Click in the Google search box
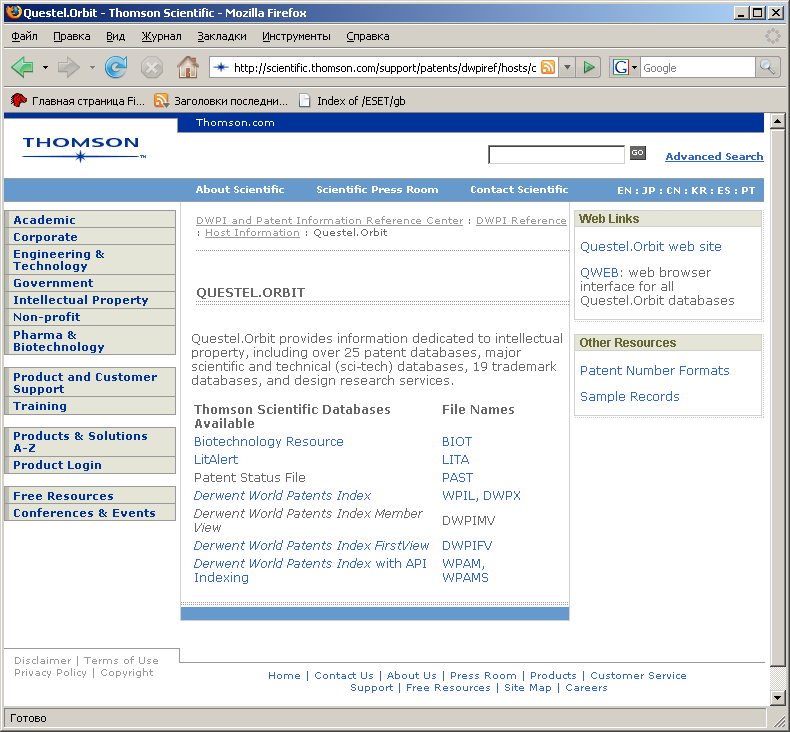The image size is (790, 732). click(x=698, y=67)
